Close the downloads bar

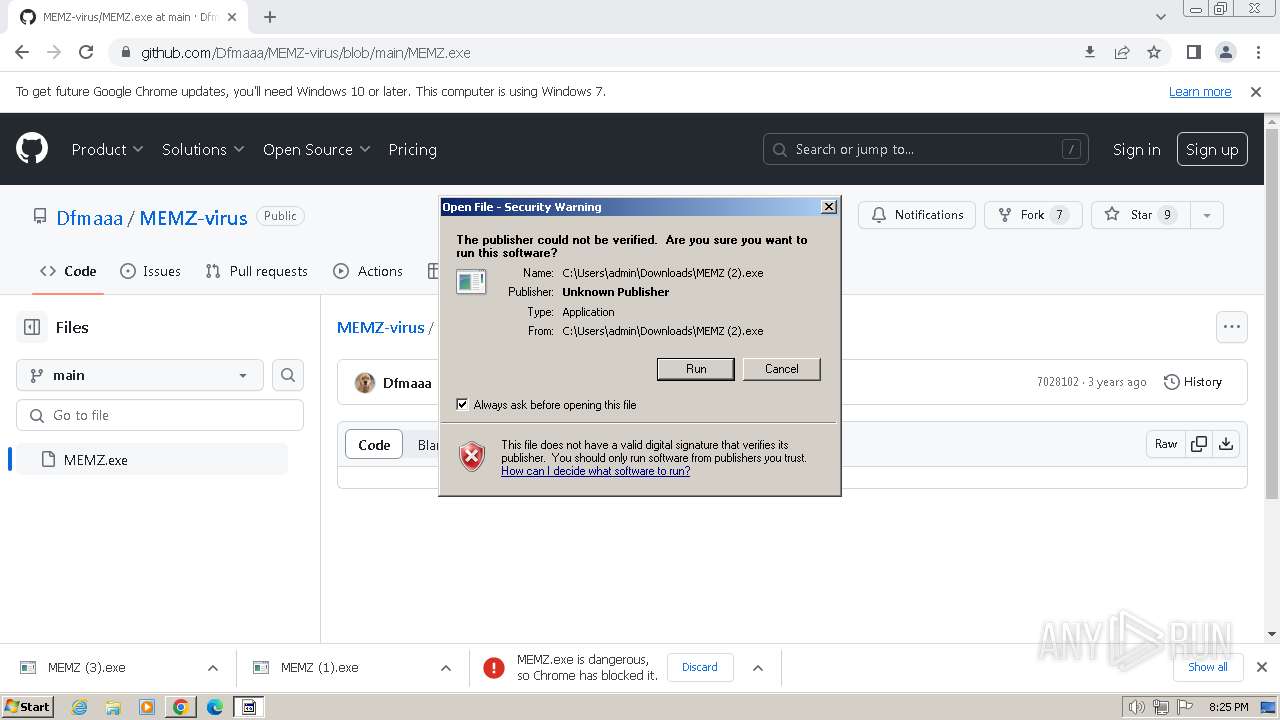pyautogui.click(x=1262, y=667)
